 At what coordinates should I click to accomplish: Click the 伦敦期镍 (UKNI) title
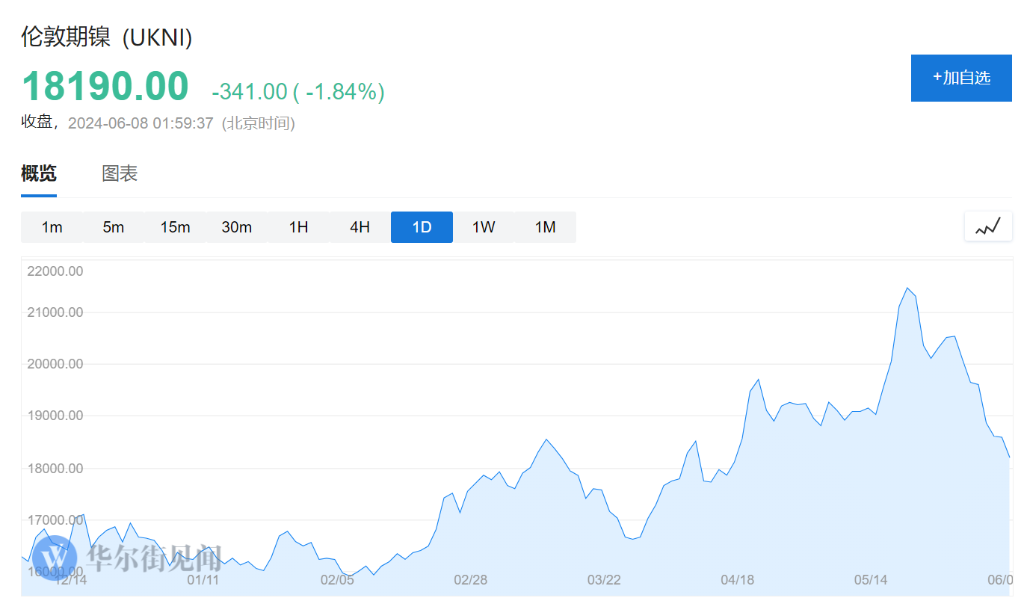(x=107, y=37)
